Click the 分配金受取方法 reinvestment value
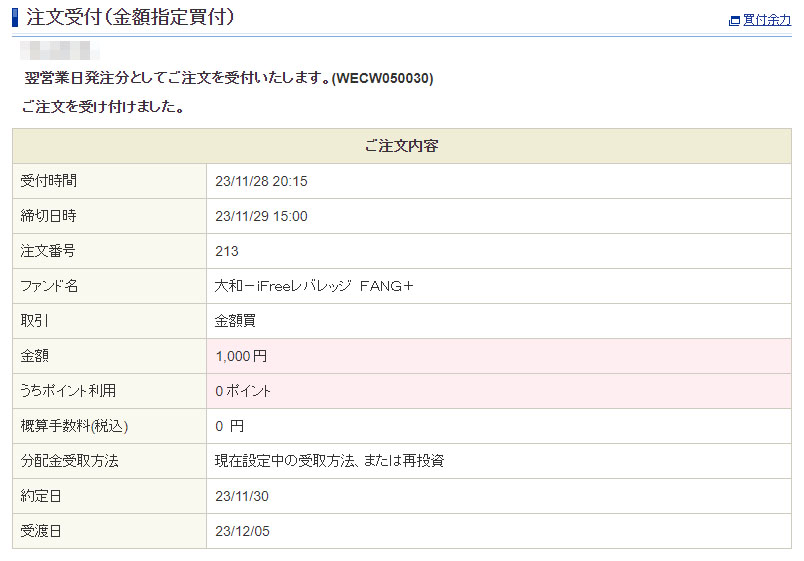Viewport: 804px width, 561px height. [329, 461]
